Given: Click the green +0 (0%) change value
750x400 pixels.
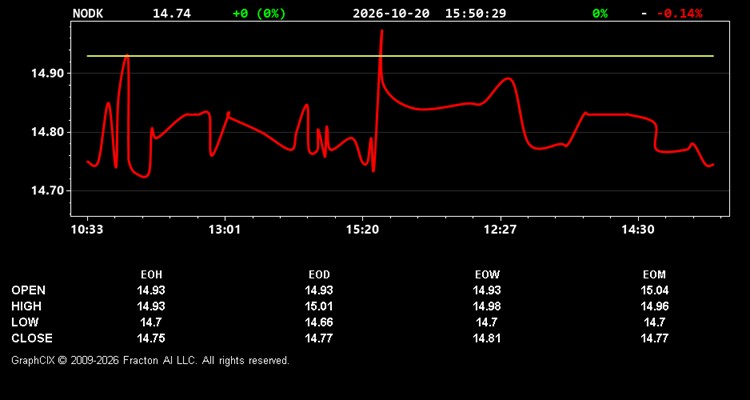Looking at the screenshot, I should [x=259, y=13].
